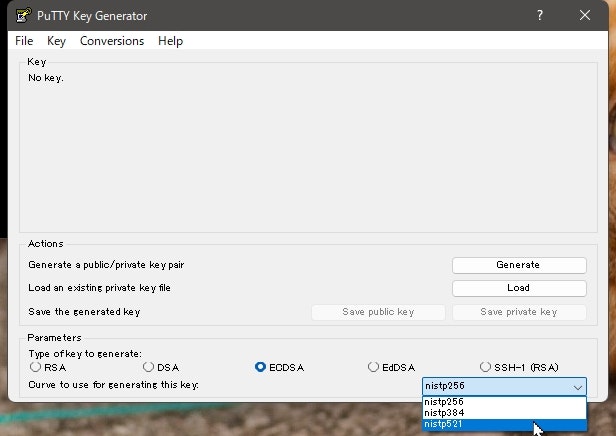Open the Key menu

point(56,41)
